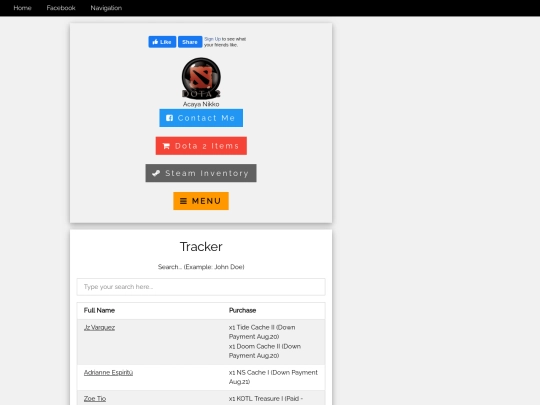Screen dimensions: 540x405
Task: Click the Doom Cache II purchase text
Action: pos(265,351)
